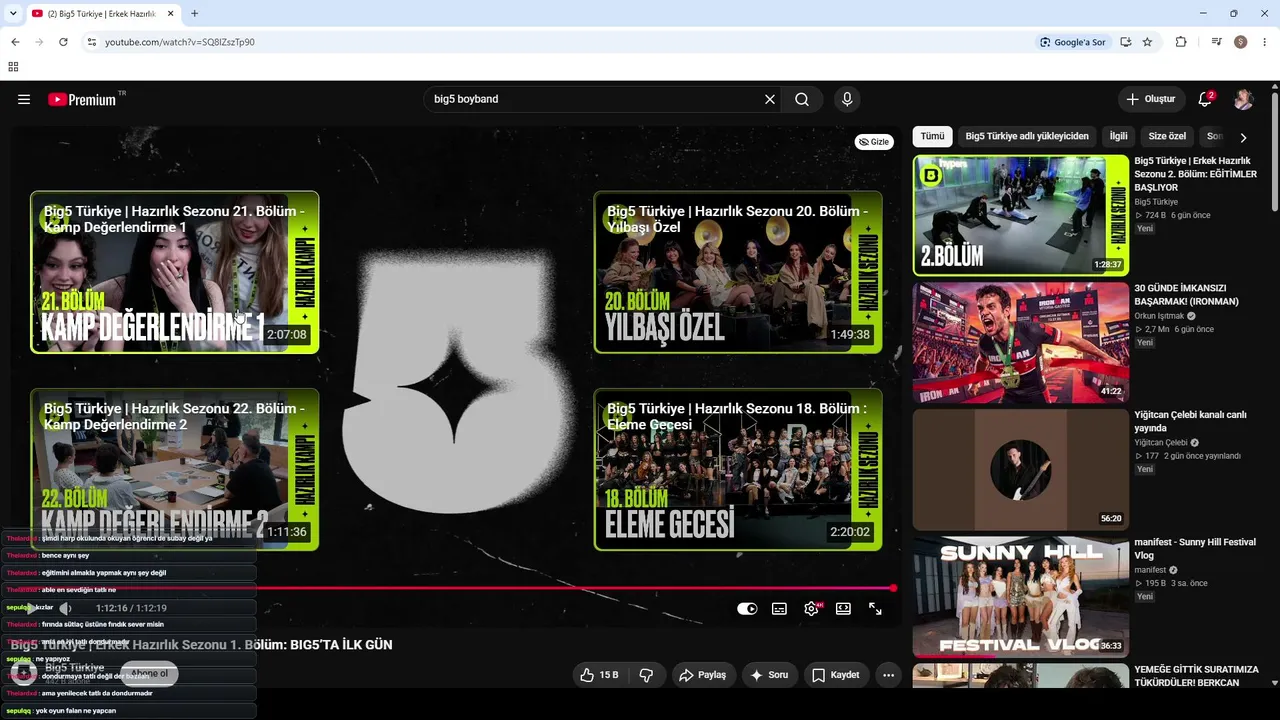The image size is (1280, 720).
Task: Switch to theater mode
Action: tap(843, 608)
